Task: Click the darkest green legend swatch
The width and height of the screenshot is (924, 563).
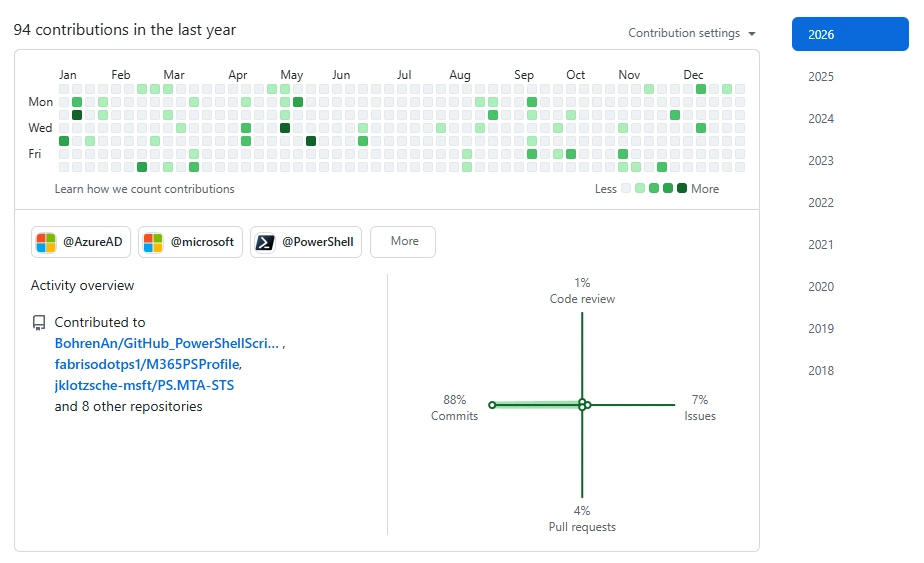Action: tap(682, 189)
